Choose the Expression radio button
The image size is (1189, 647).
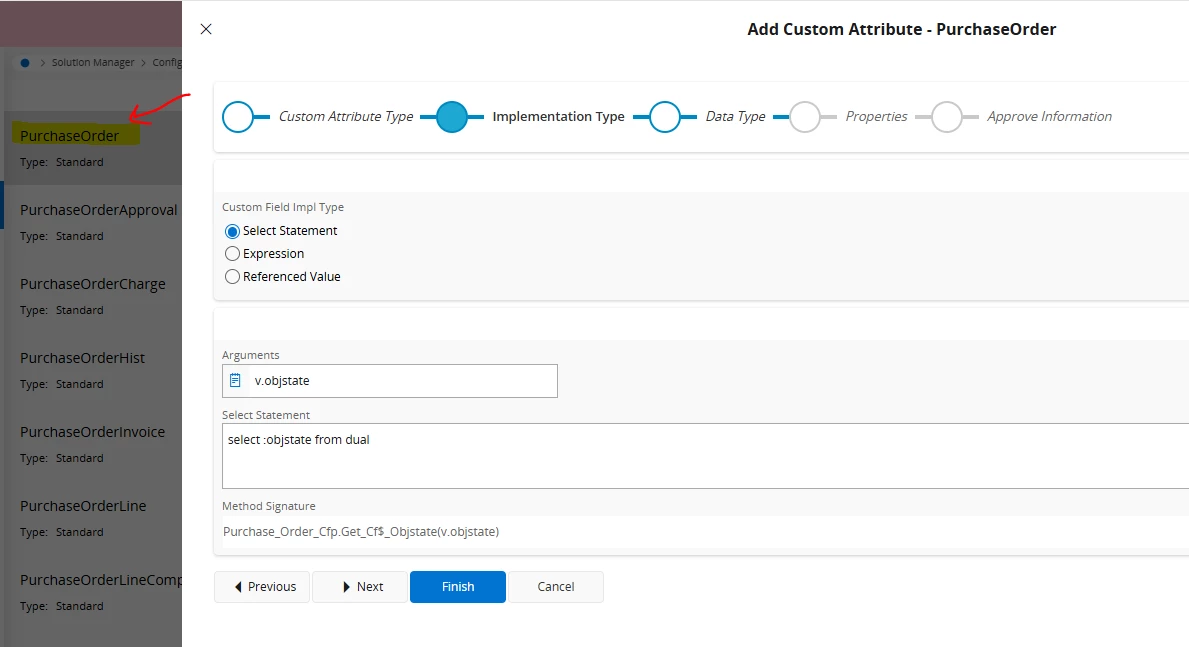click(x=233, y=254)
